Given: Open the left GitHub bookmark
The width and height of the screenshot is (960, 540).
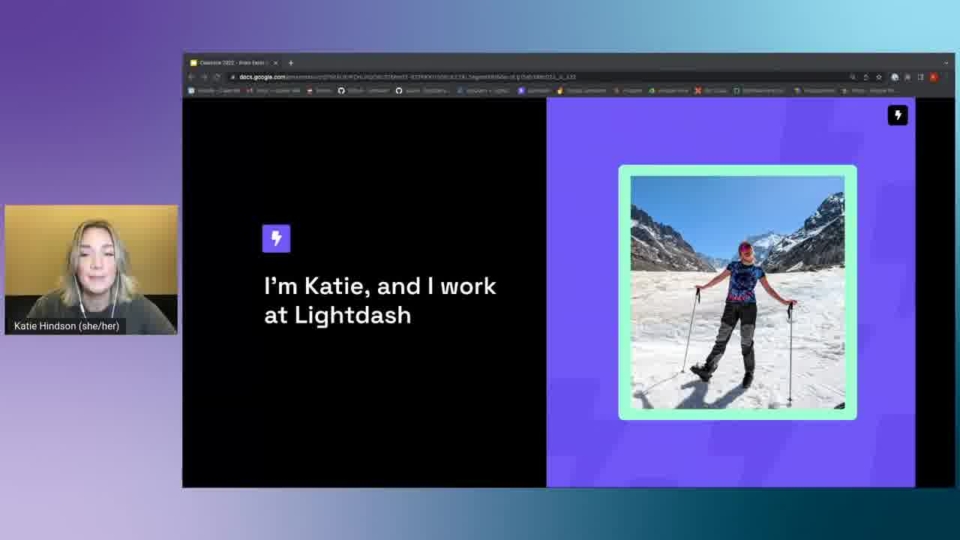Looking at the screenshot, I should click(x=364, y=91).
